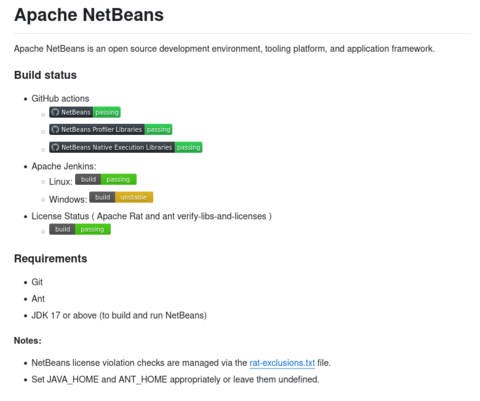
Task: Click the Apache Jenkins list item
Action: coord(64,166)
